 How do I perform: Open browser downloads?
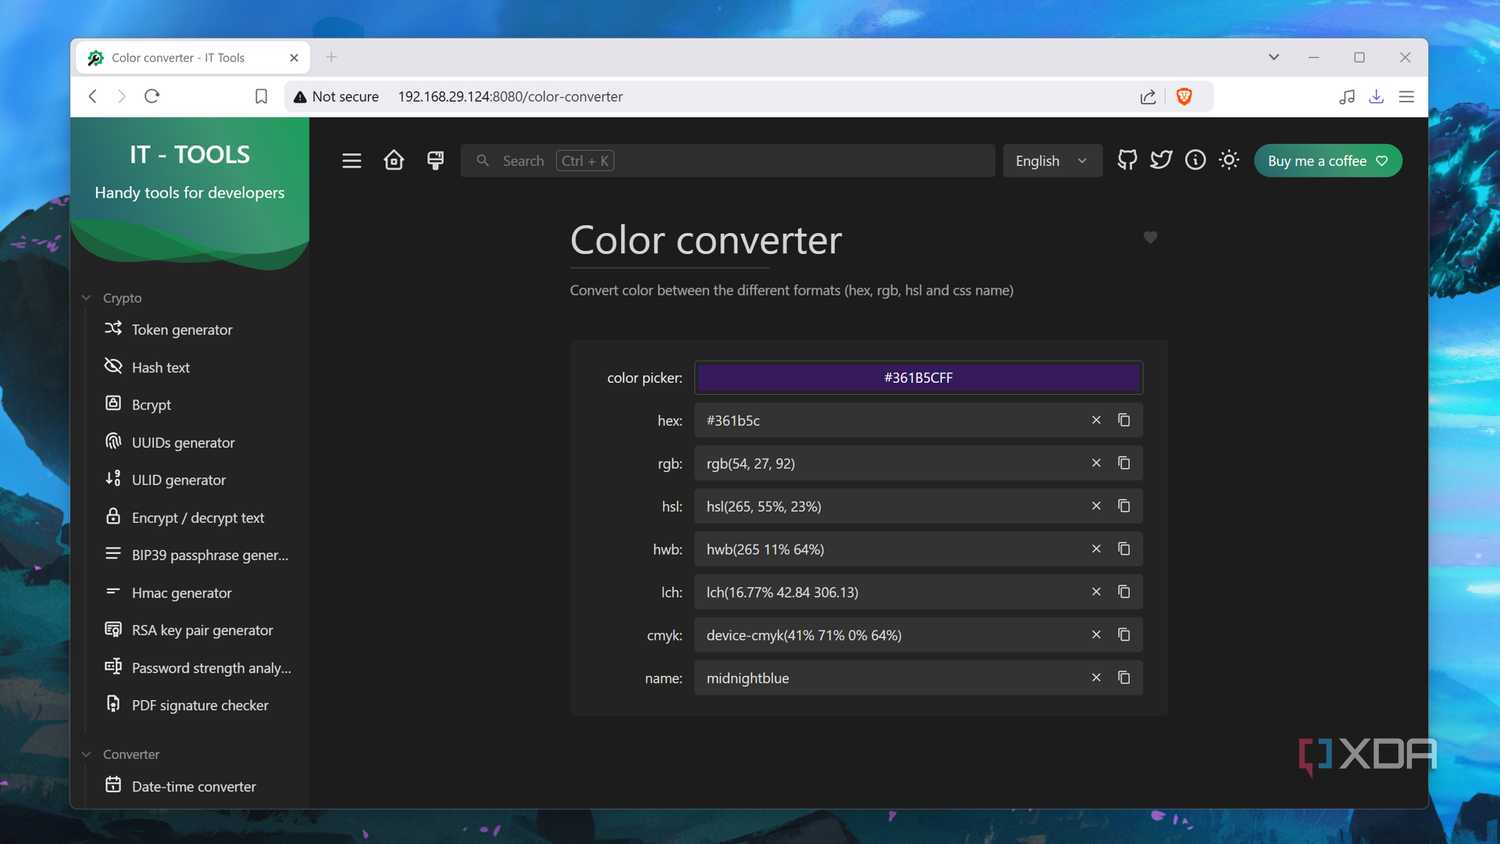click(x=1376, y=97)
